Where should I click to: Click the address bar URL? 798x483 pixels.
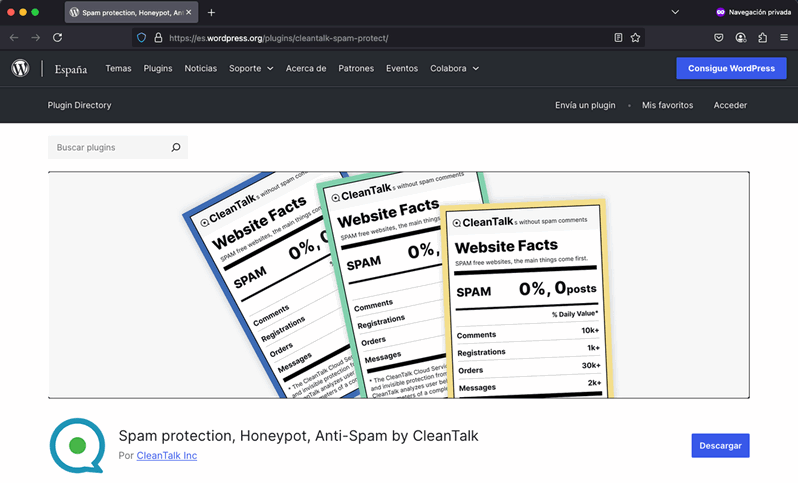pyautogui.click(x=278, y=38)
